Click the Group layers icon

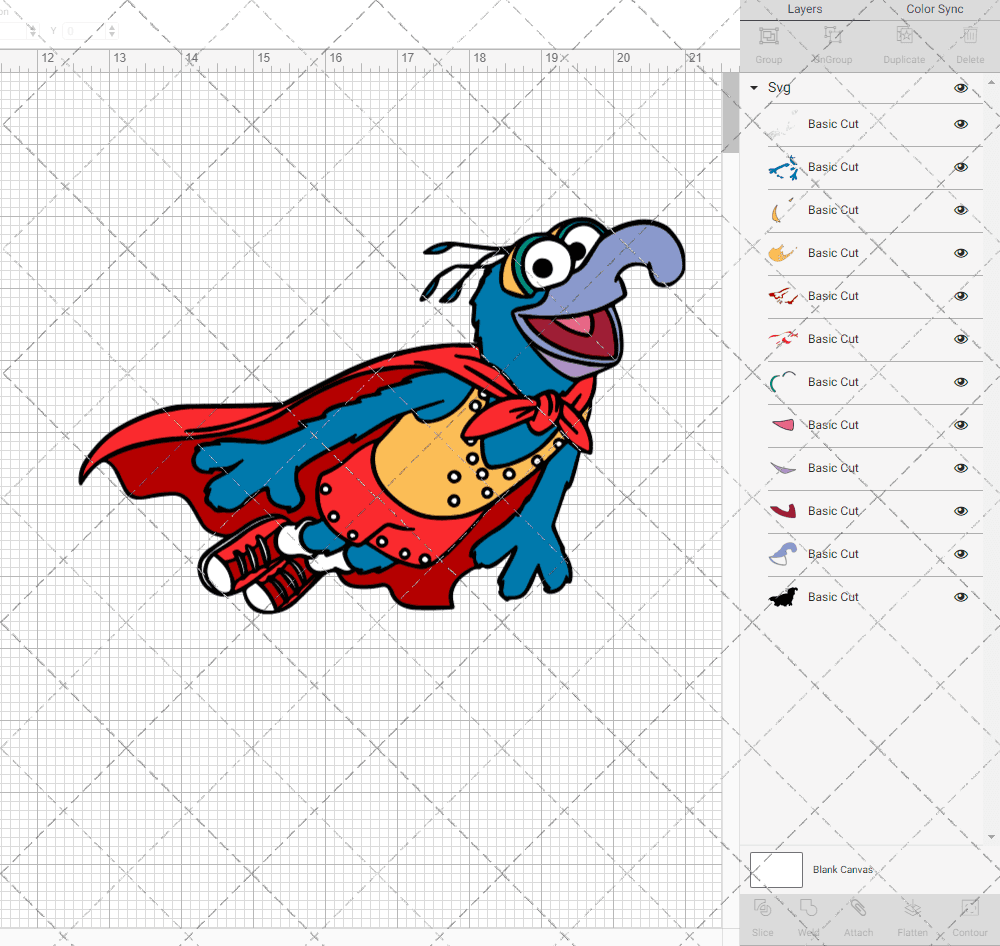point(768,36)
